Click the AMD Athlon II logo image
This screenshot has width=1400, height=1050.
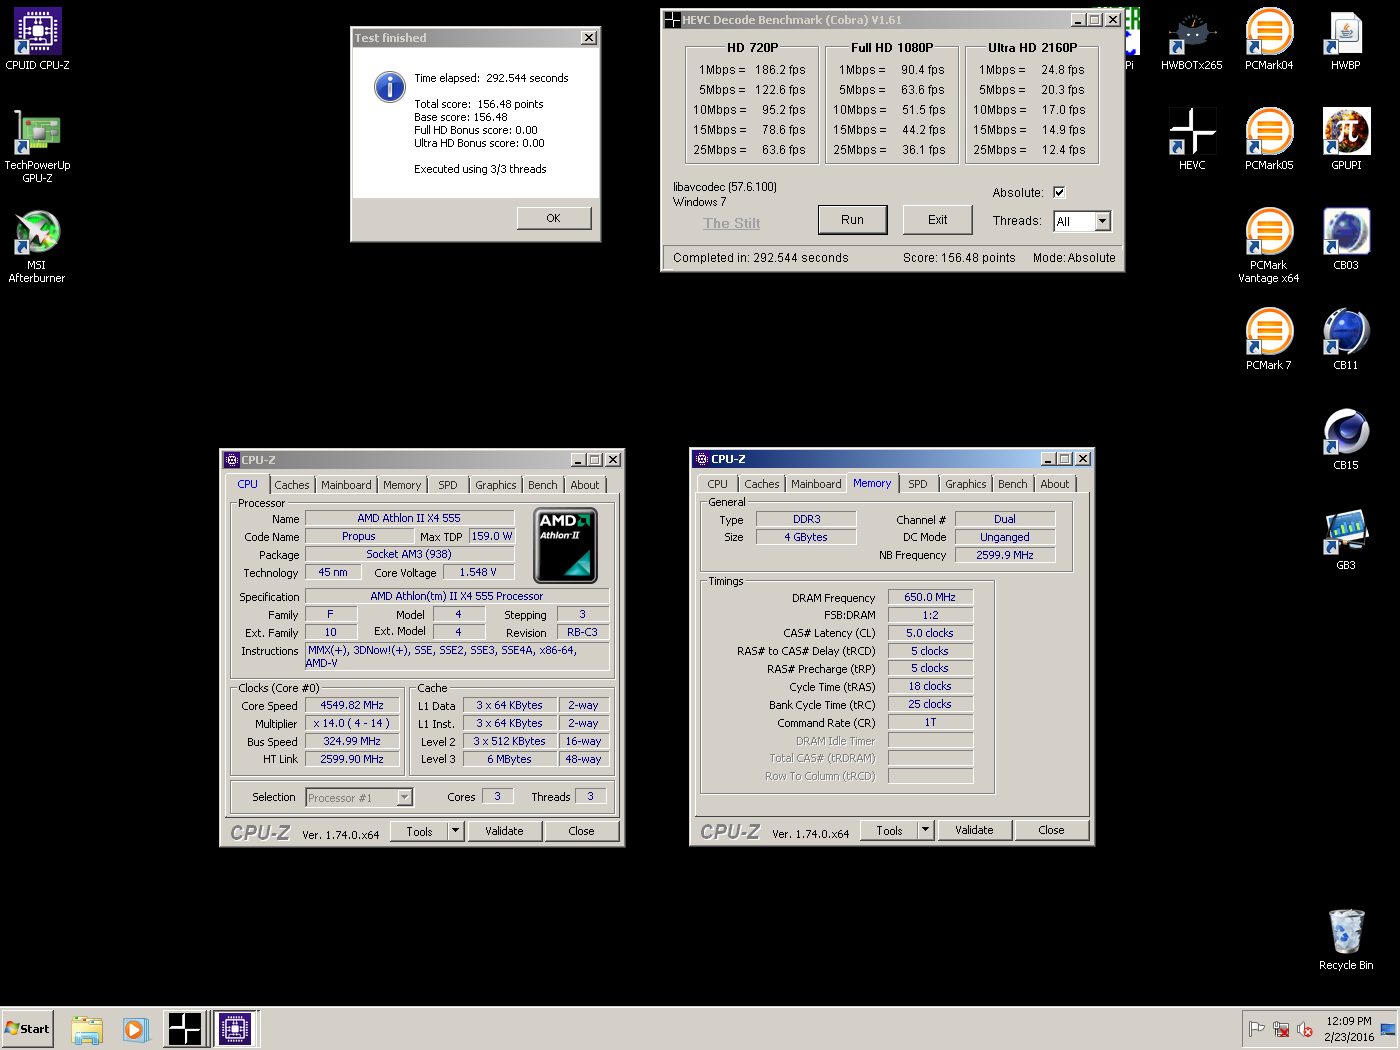coord(565,545)
